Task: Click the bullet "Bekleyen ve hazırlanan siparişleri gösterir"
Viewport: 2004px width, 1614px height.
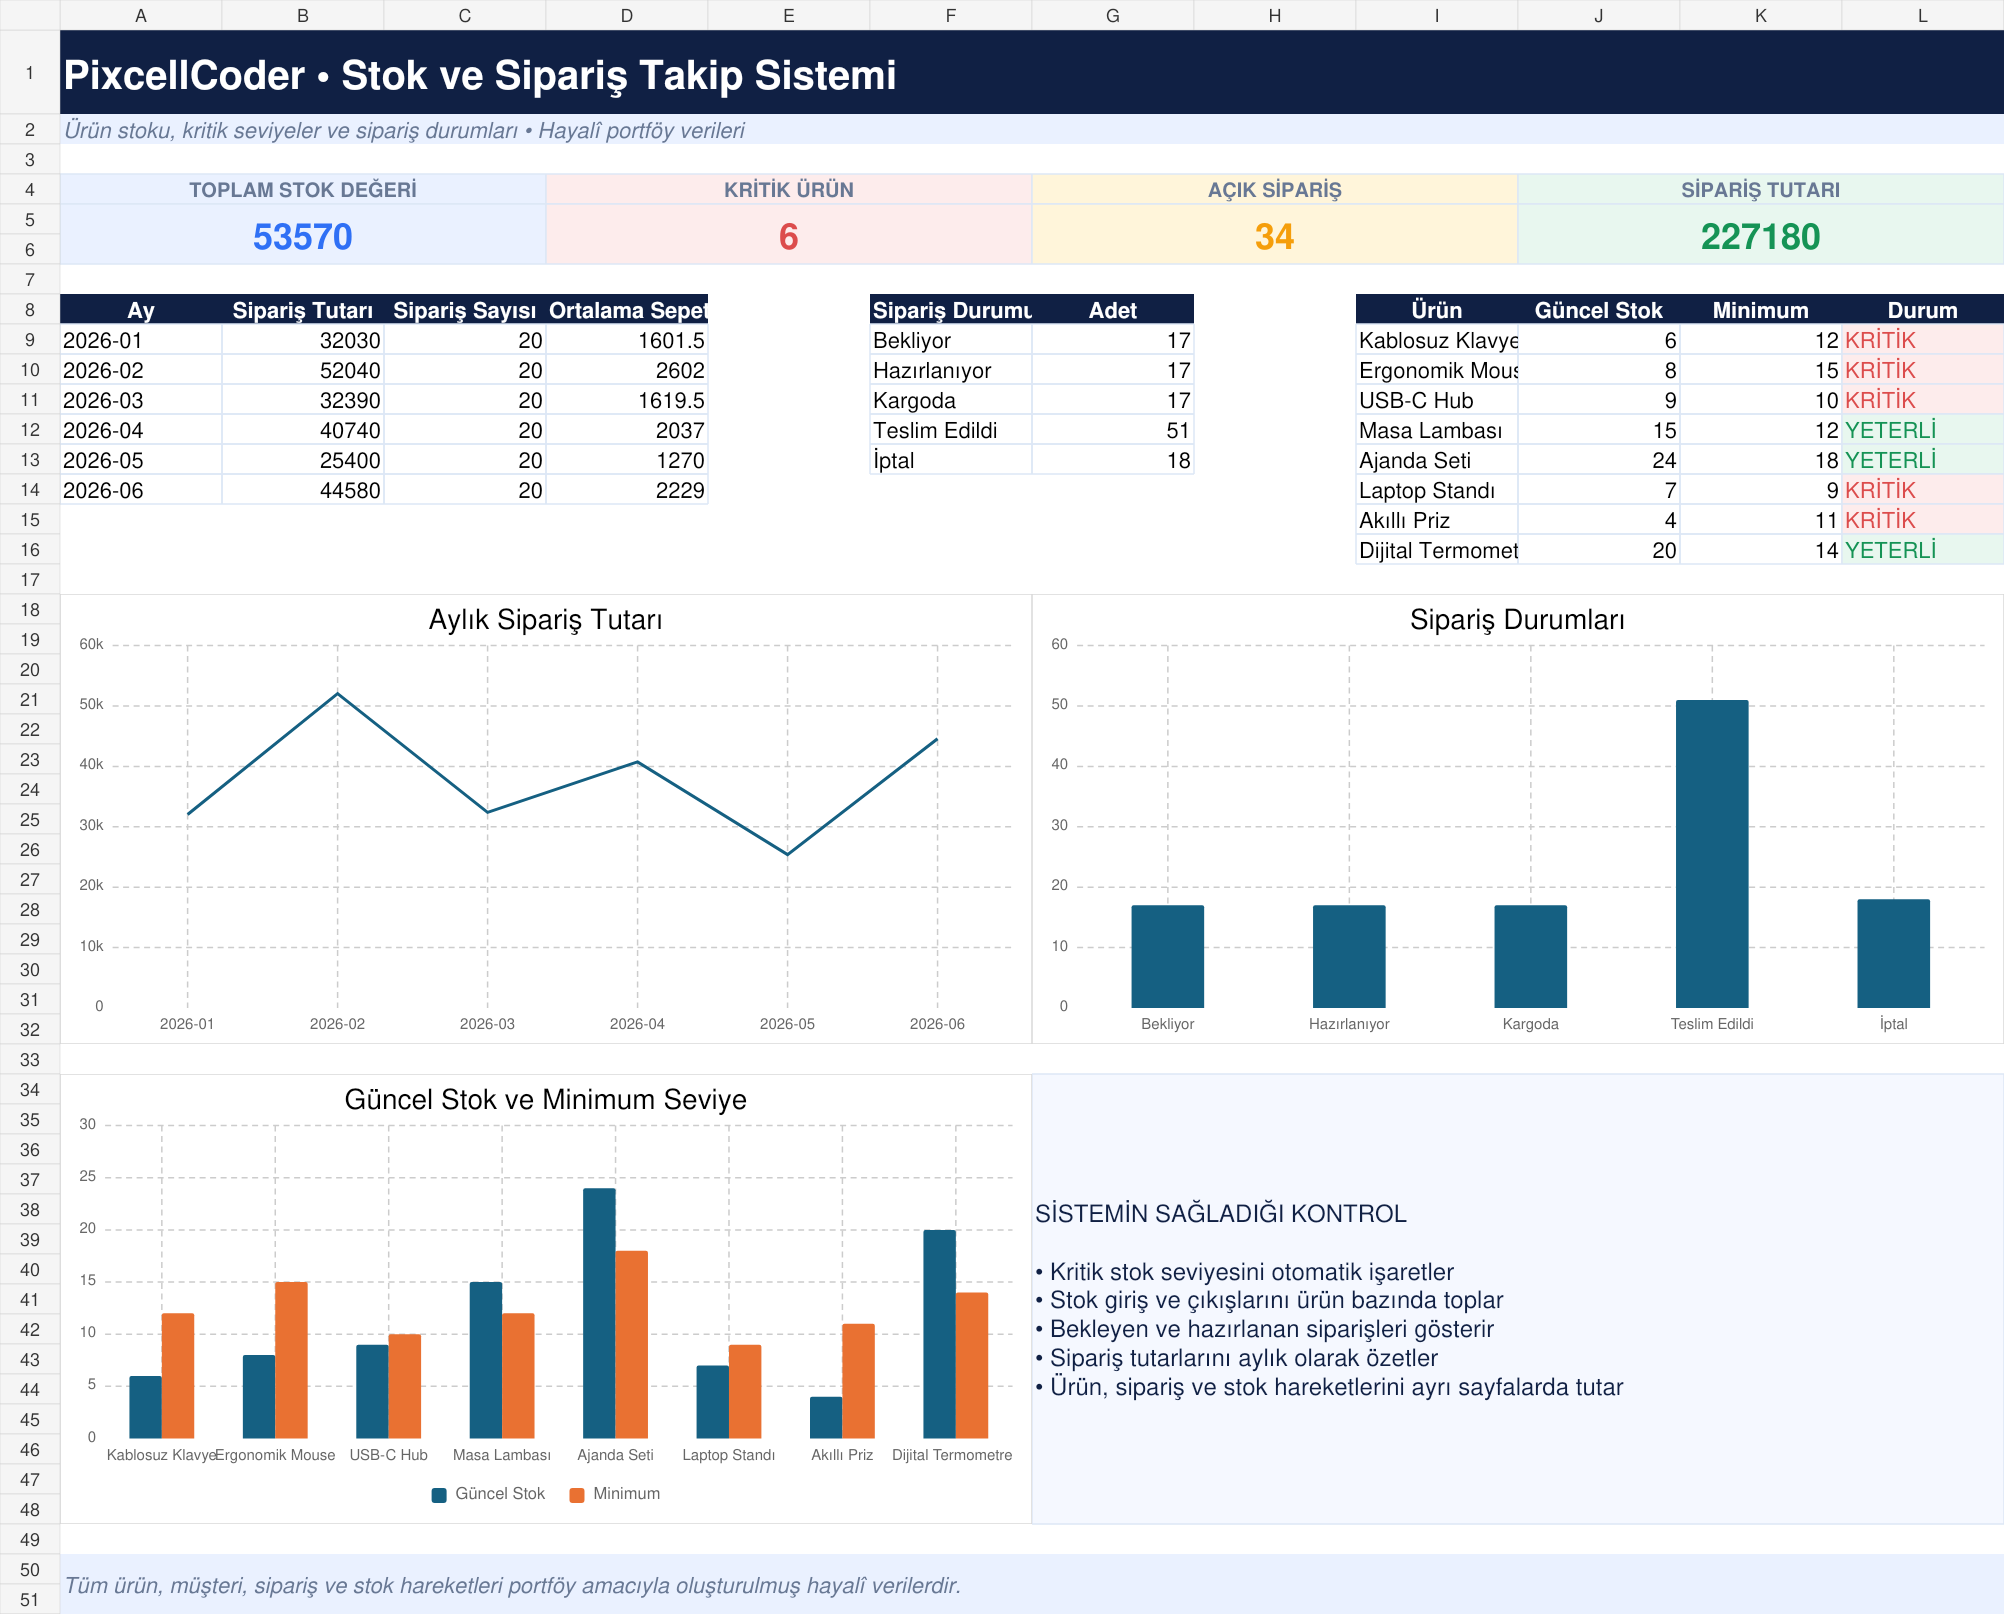Action: click(1265, 1329)
